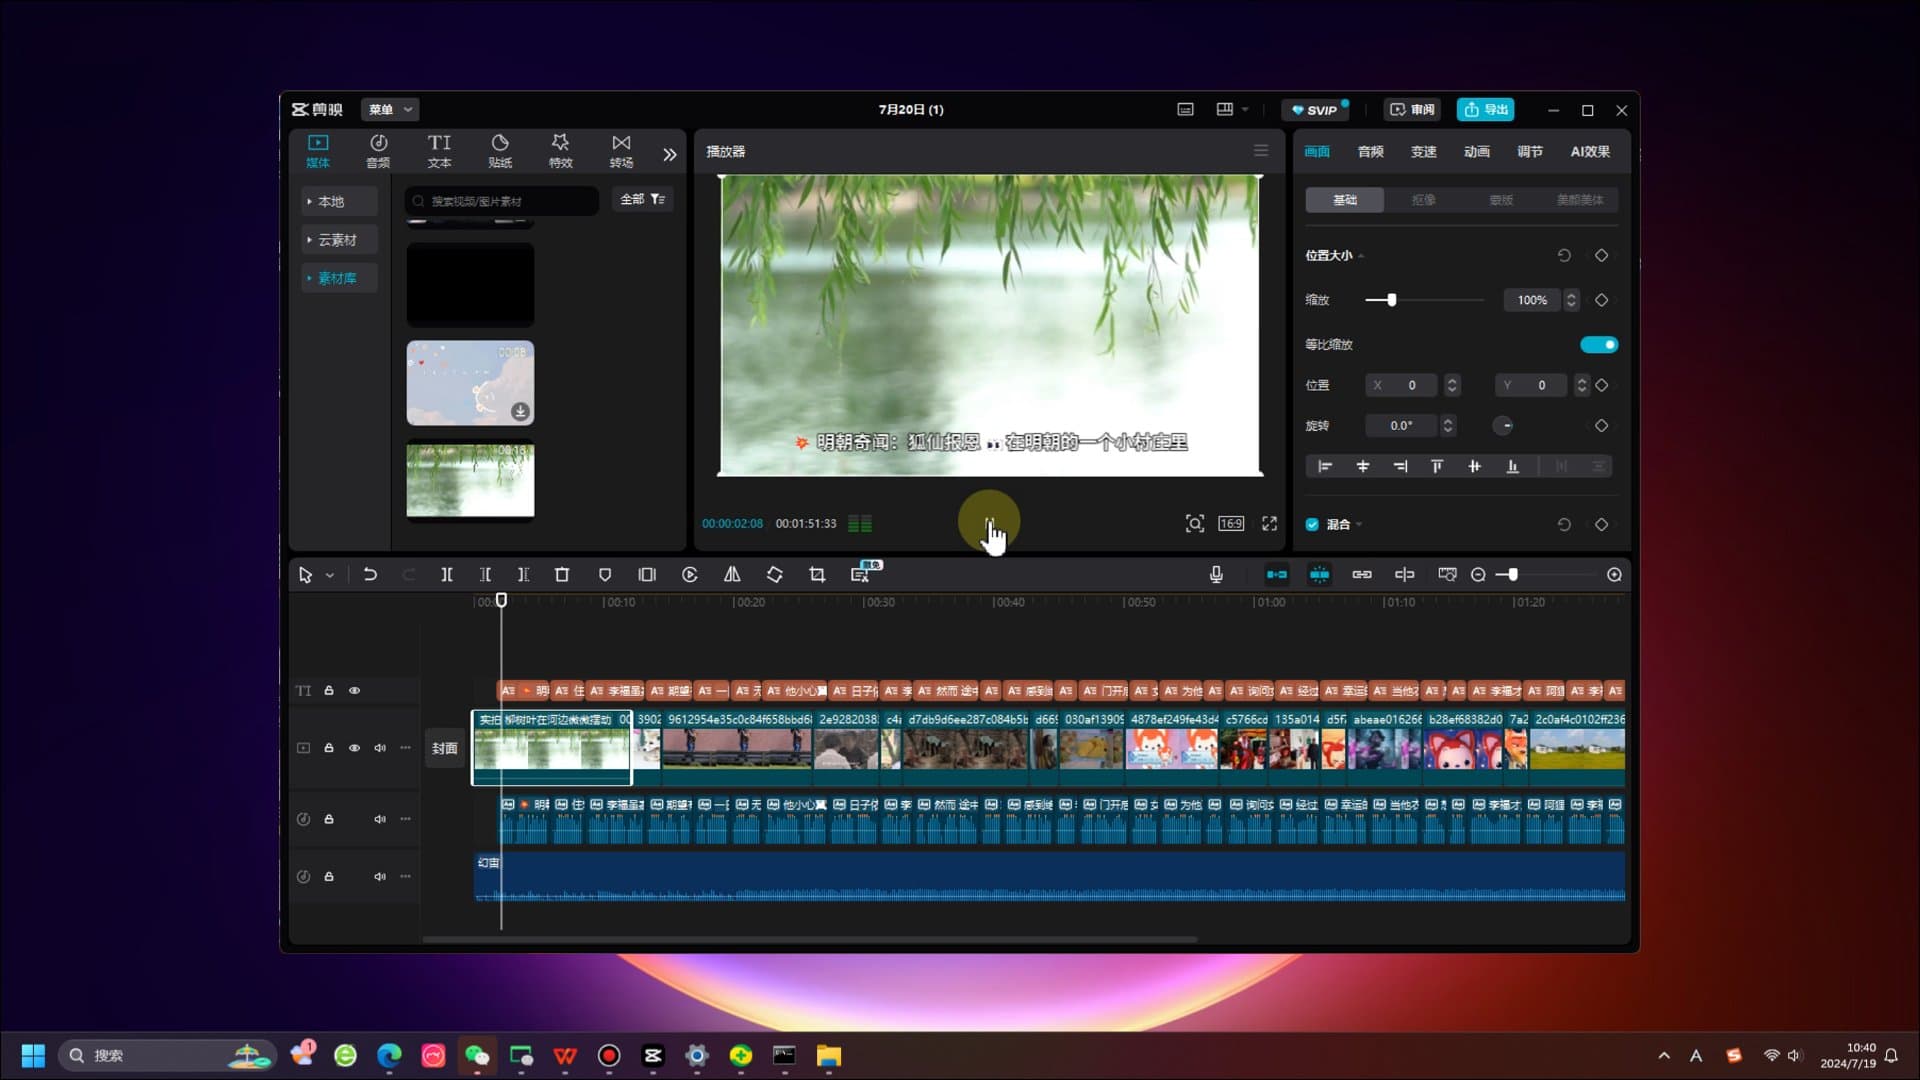Image resolution: width=1920 pixels, height=1080 pixels.
Task: Open the 菜单 dropdown
Action: 390,110
